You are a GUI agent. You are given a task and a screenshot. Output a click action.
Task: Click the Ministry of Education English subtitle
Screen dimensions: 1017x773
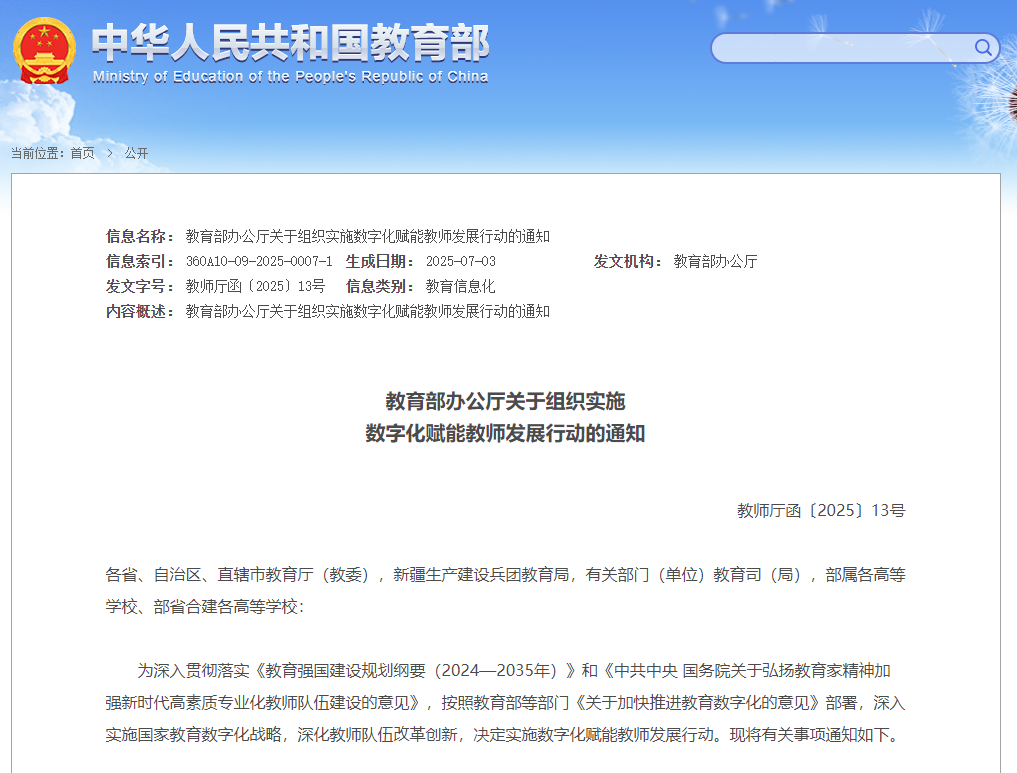[x=290, y=77]
